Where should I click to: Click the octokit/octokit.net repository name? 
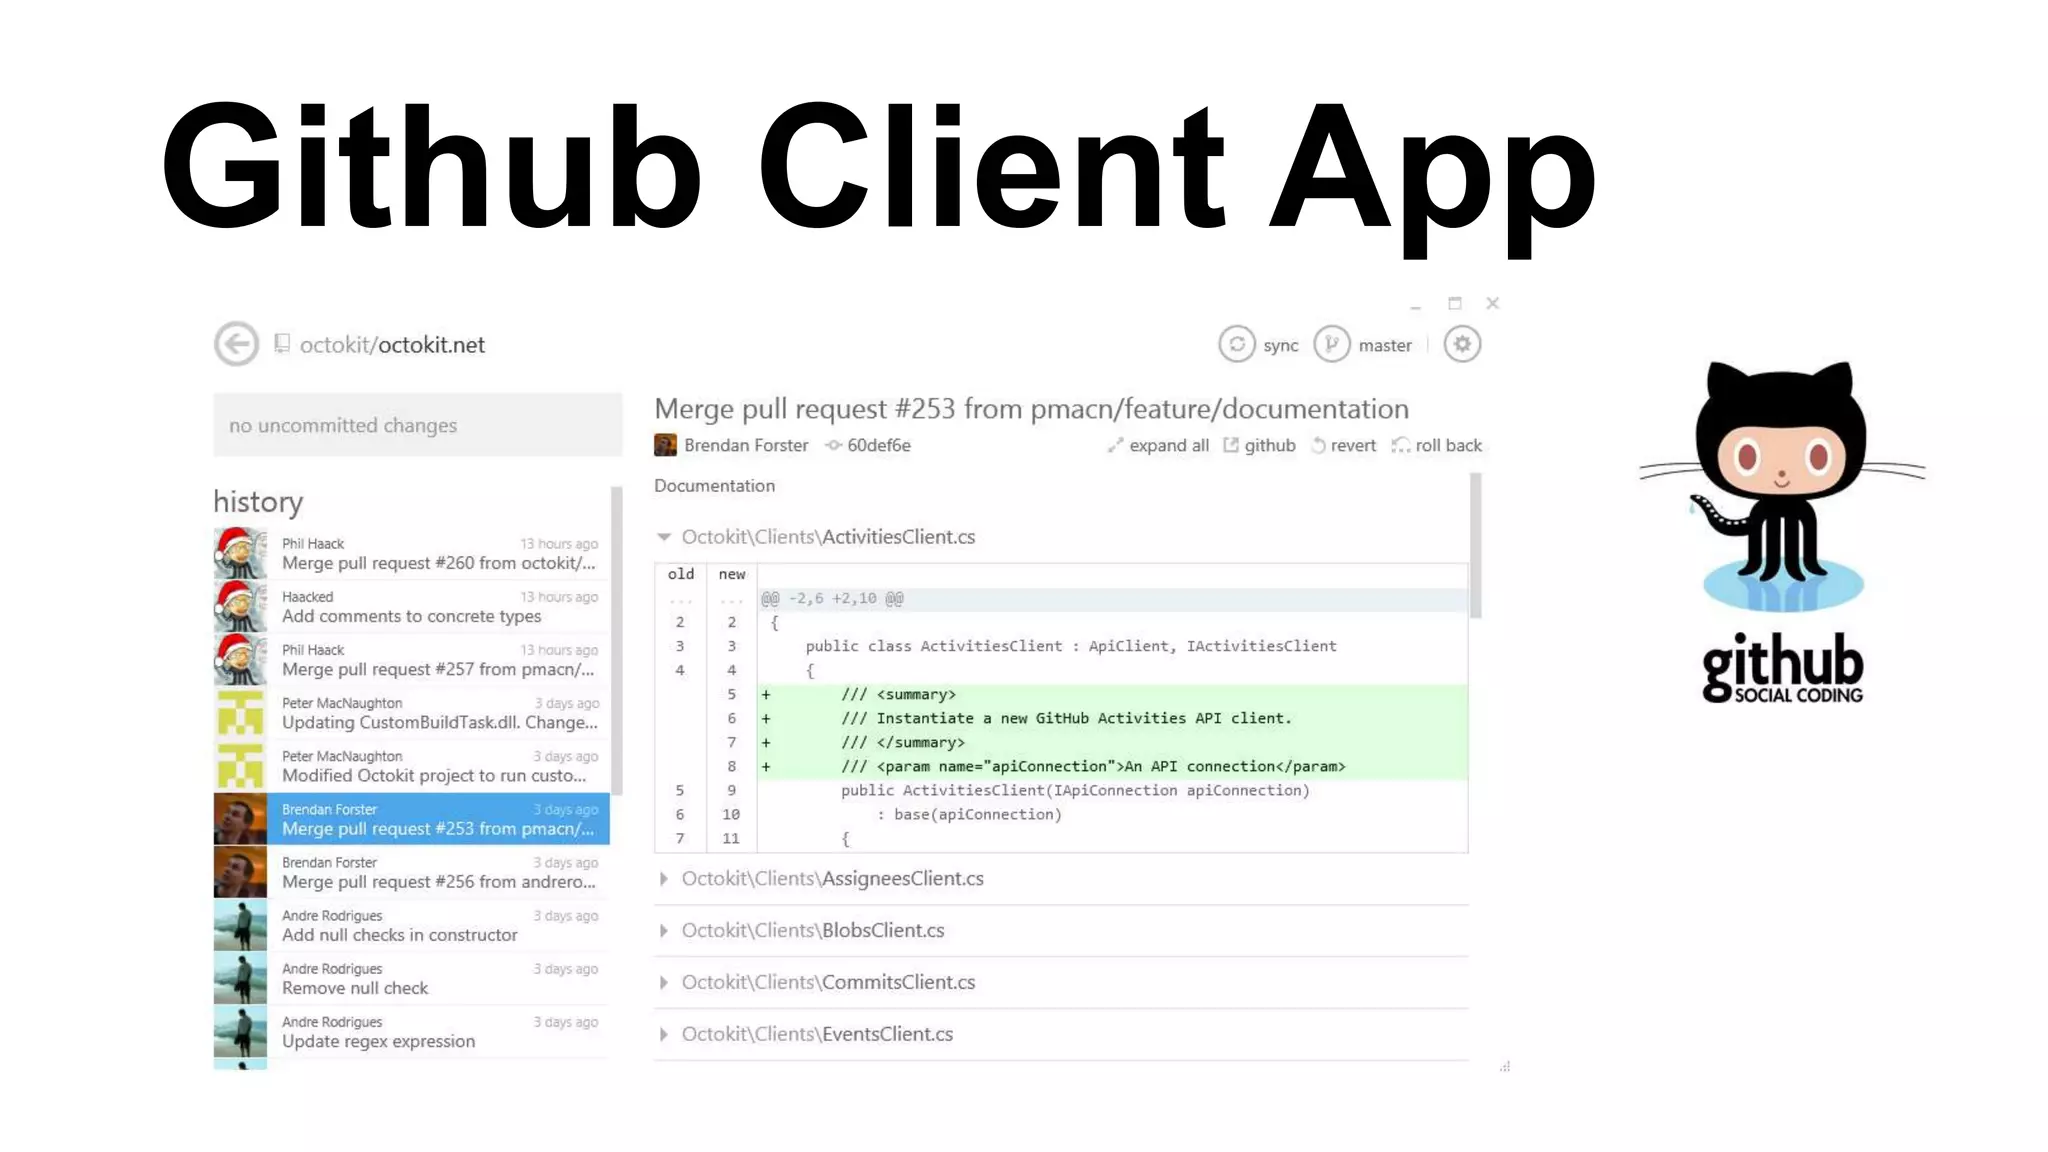click(392, 345)
